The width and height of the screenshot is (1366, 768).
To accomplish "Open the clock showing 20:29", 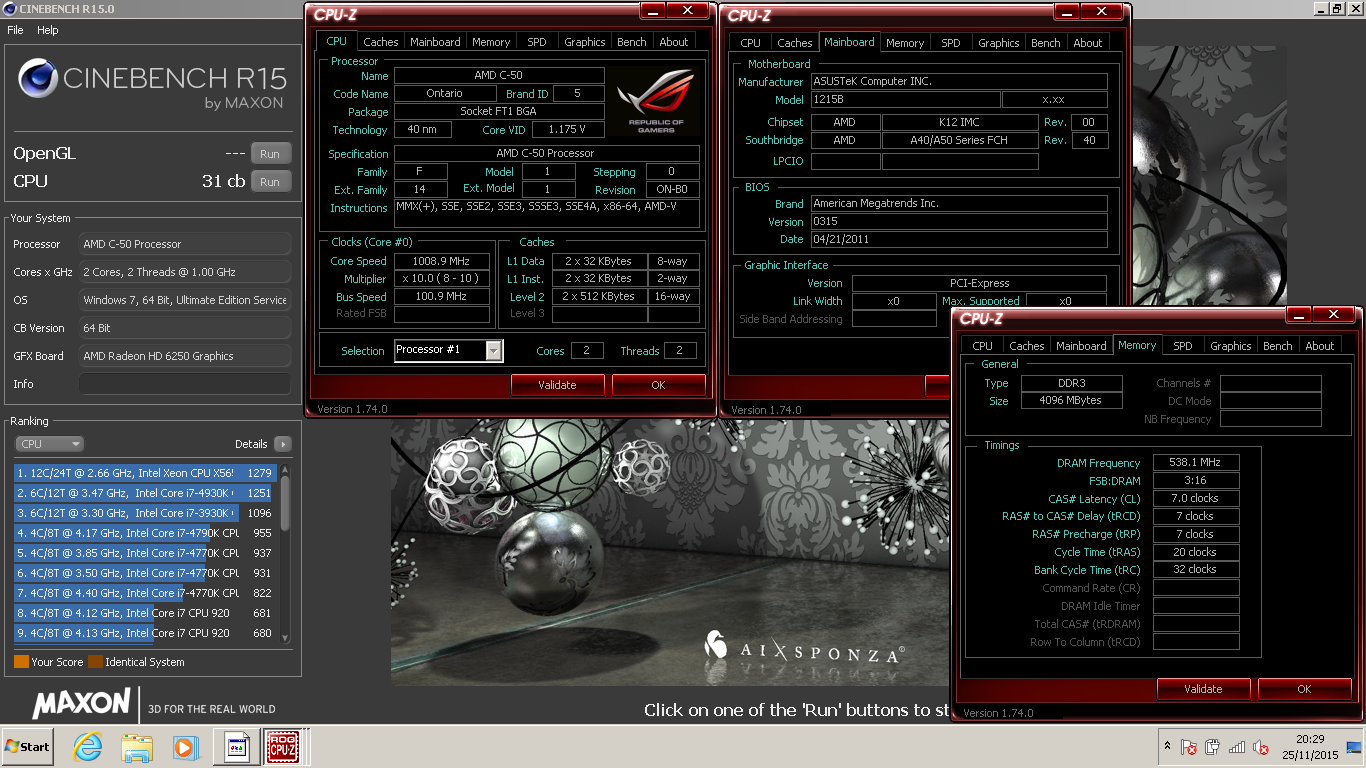I will [1310, 746].
